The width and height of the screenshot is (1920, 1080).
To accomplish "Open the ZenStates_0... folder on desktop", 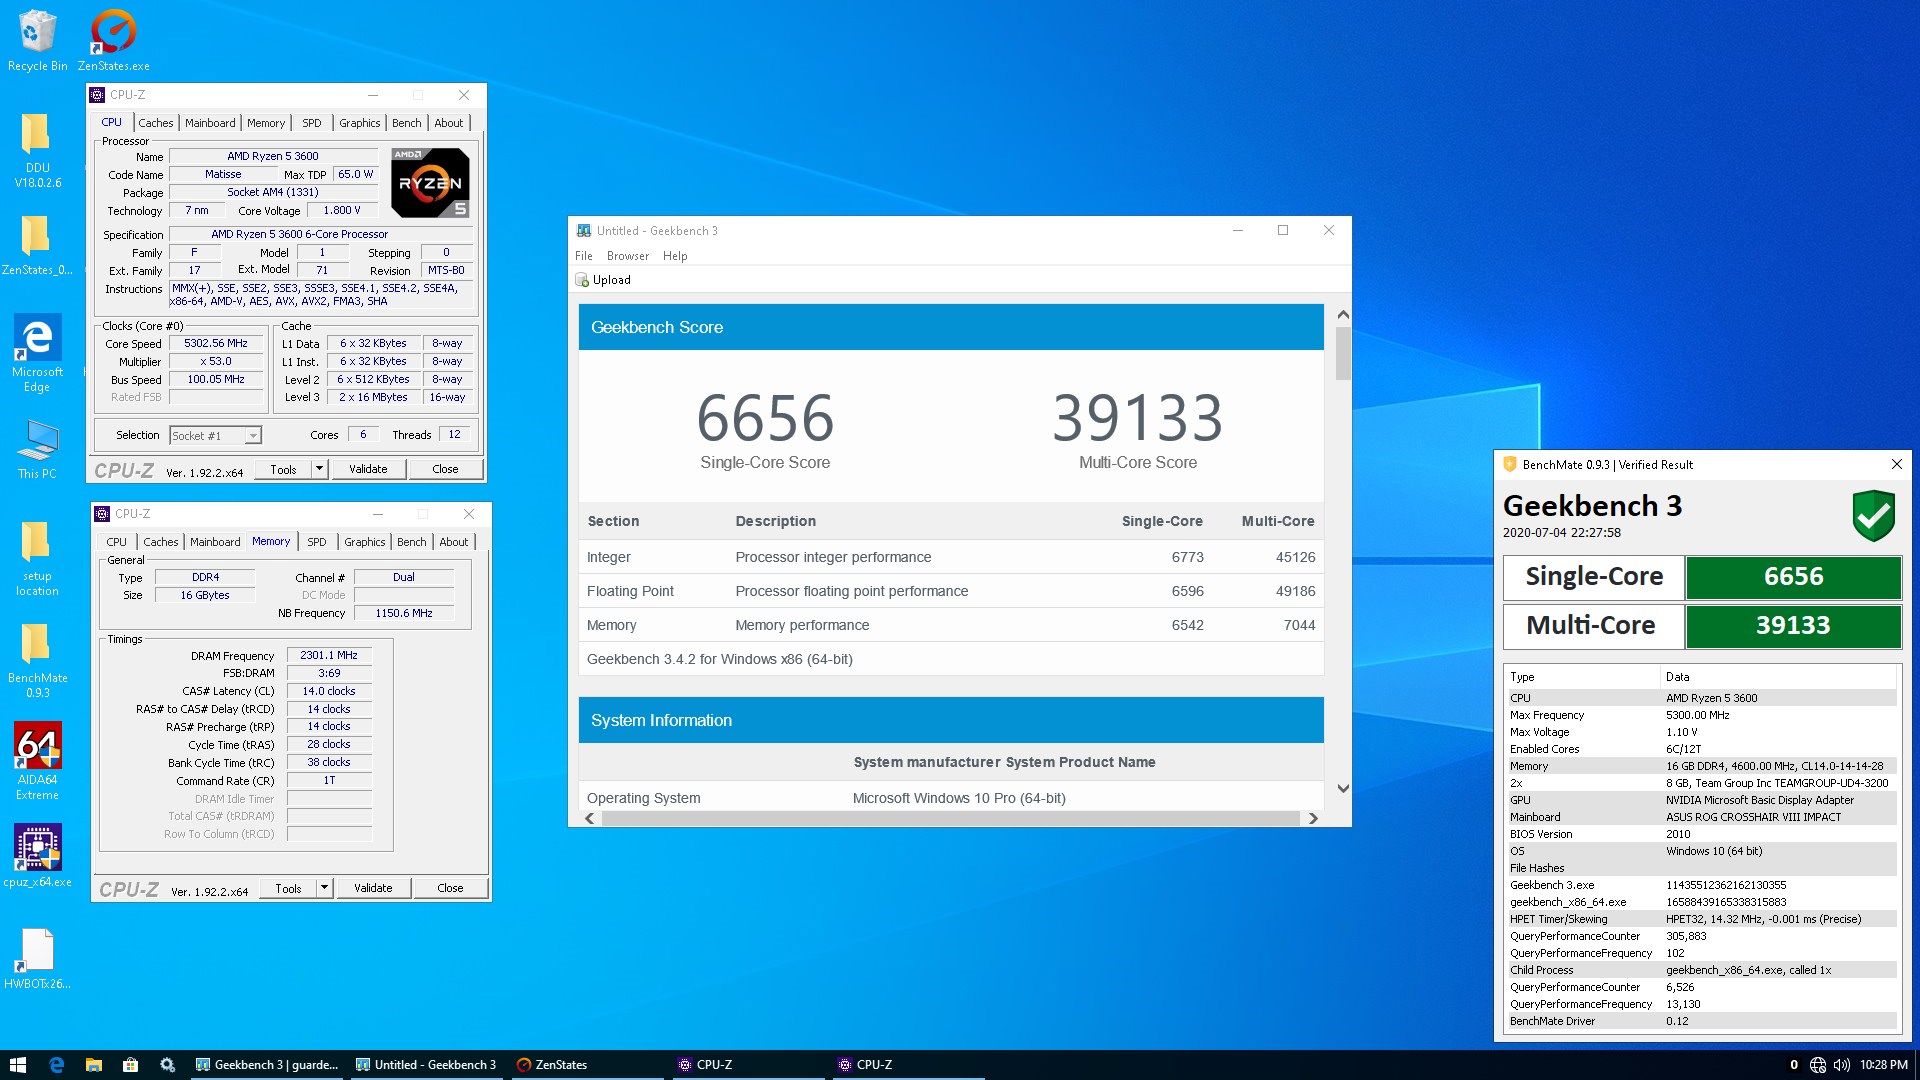I will click(x=37, y=245).
